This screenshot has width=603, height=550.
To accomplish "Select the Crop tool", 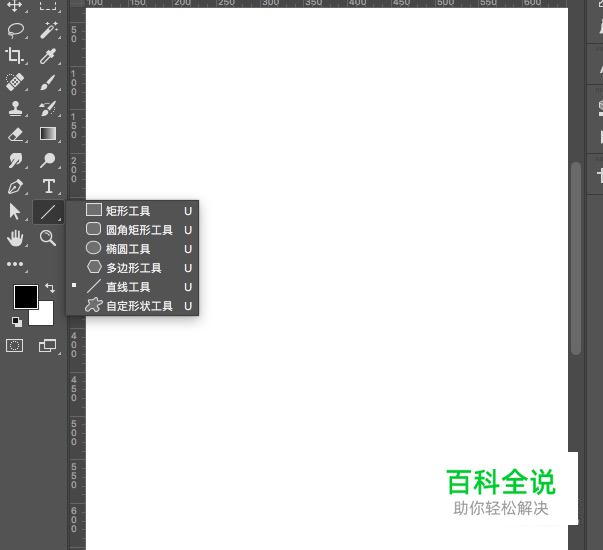I will 15,56.
